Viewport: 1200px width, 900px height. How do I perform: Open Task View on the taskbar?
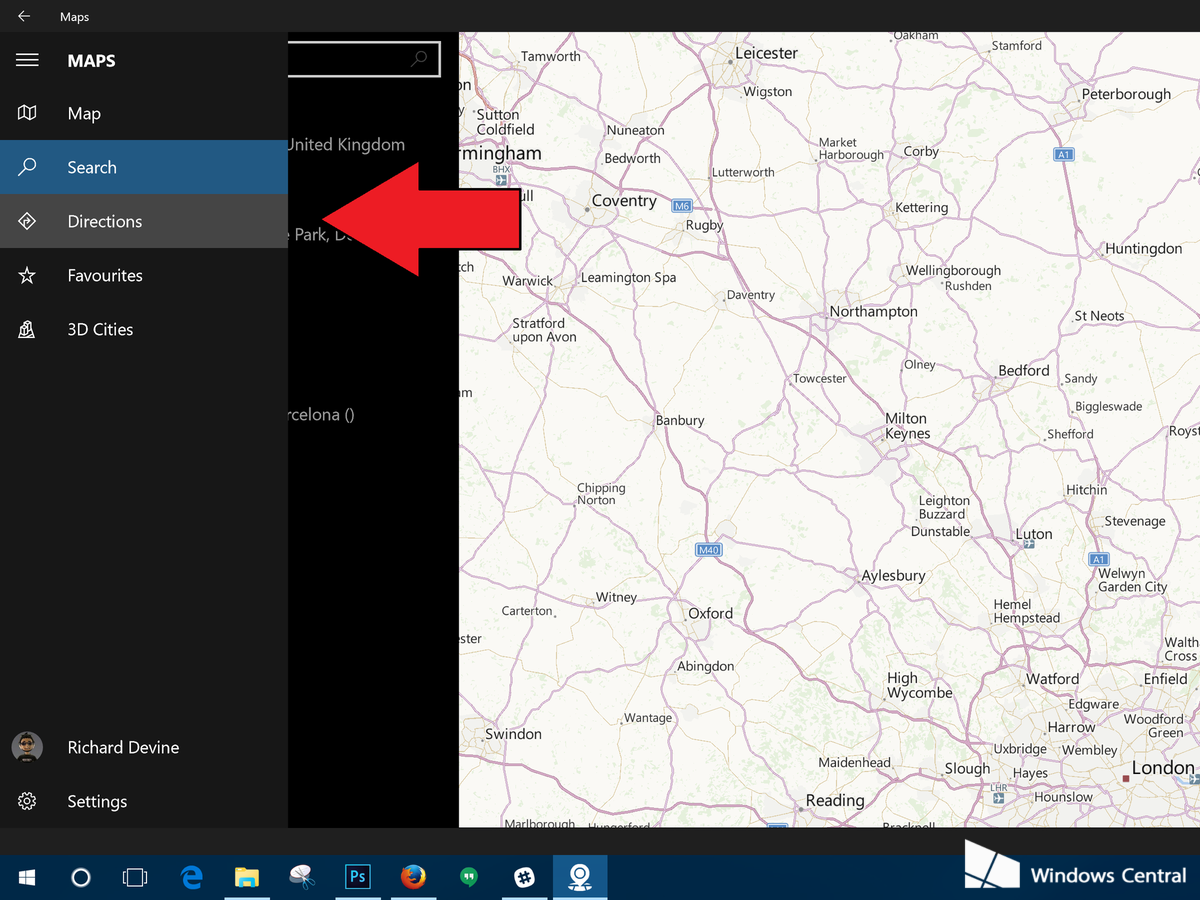tap(135, 877)
